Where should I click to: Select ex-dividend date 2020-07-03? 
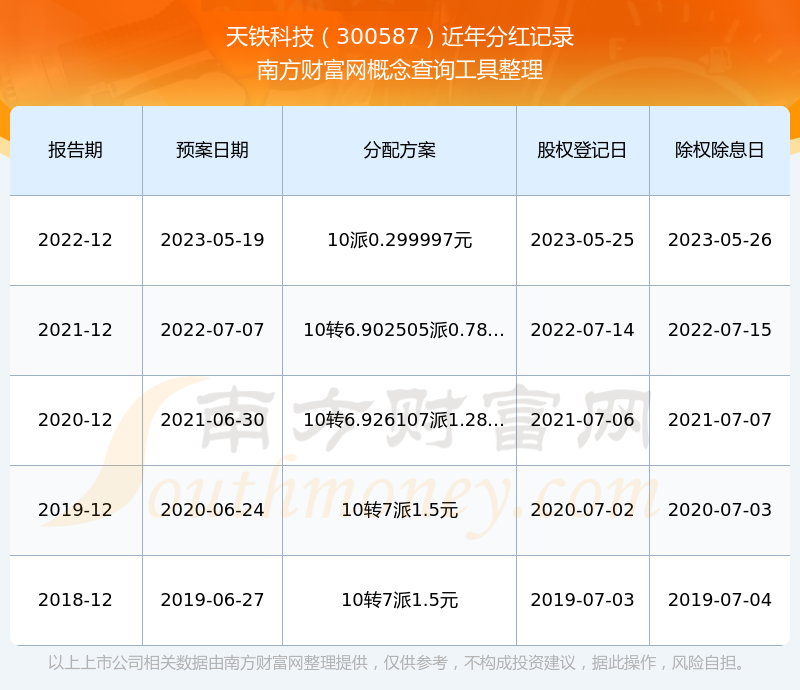pyautogui.click(x=719, y=509)
